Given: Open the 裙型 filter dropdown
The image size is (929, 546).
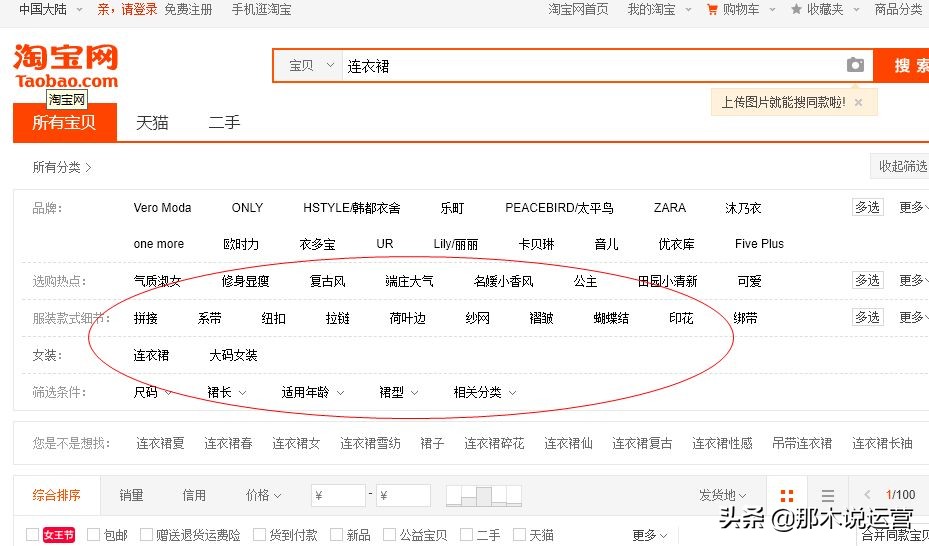Looking at the screenshot, I should coord(398,392).
